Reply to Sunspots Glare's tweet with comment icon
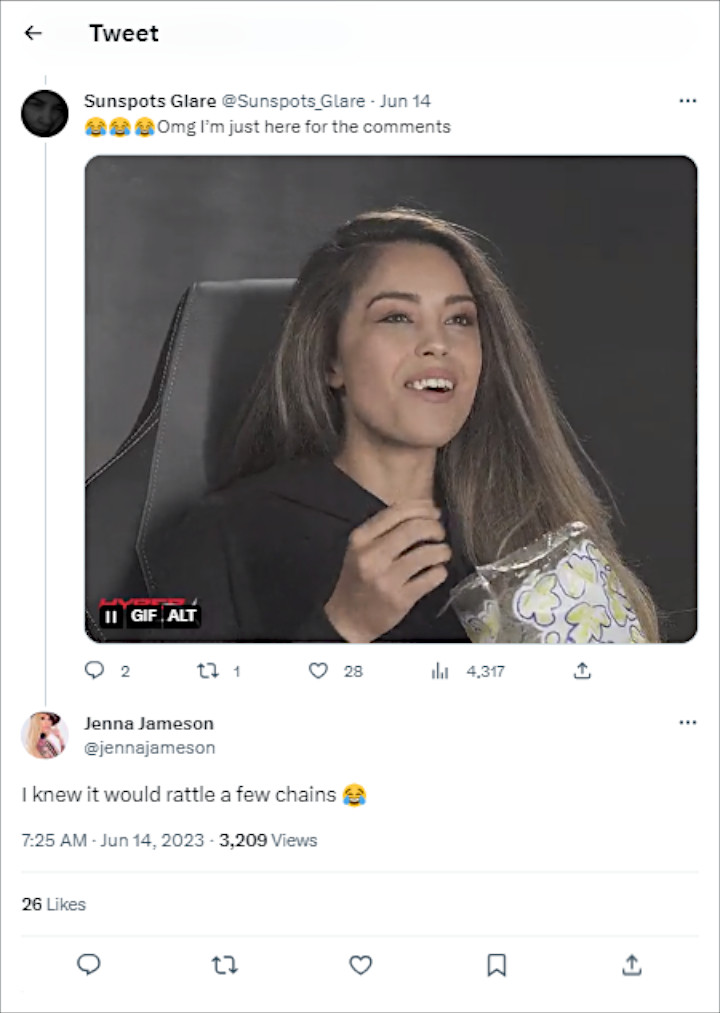The height and width of the screenshot is (1013, 720). click(94, 671)
